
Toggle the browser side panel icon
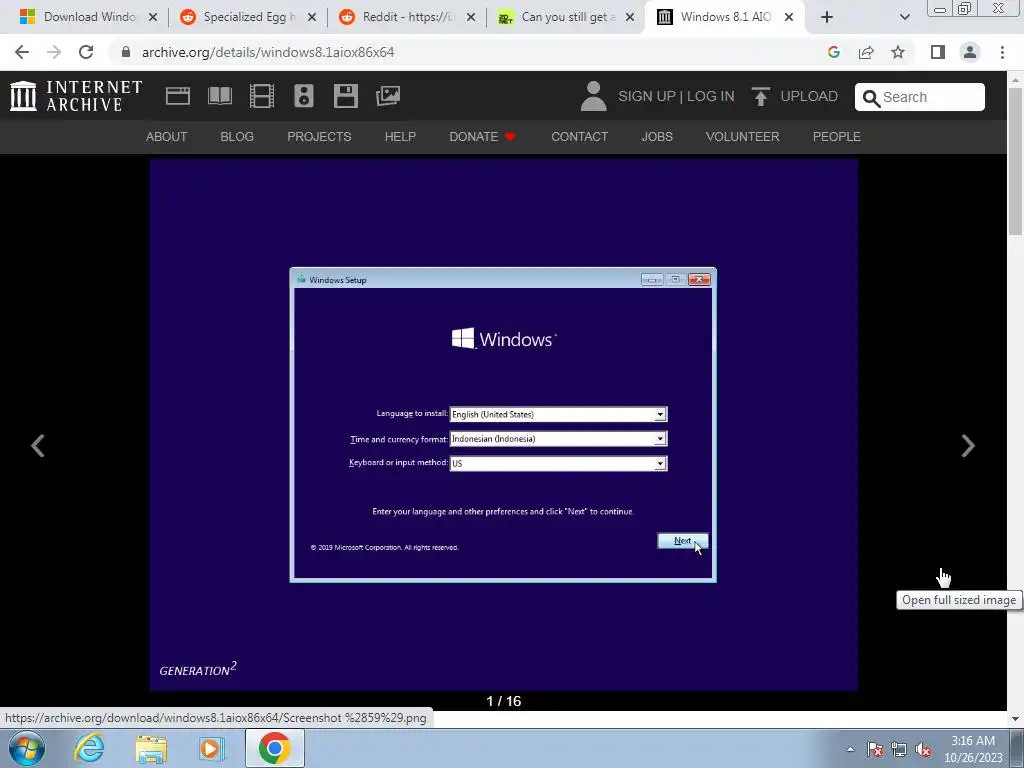(938, 52)
